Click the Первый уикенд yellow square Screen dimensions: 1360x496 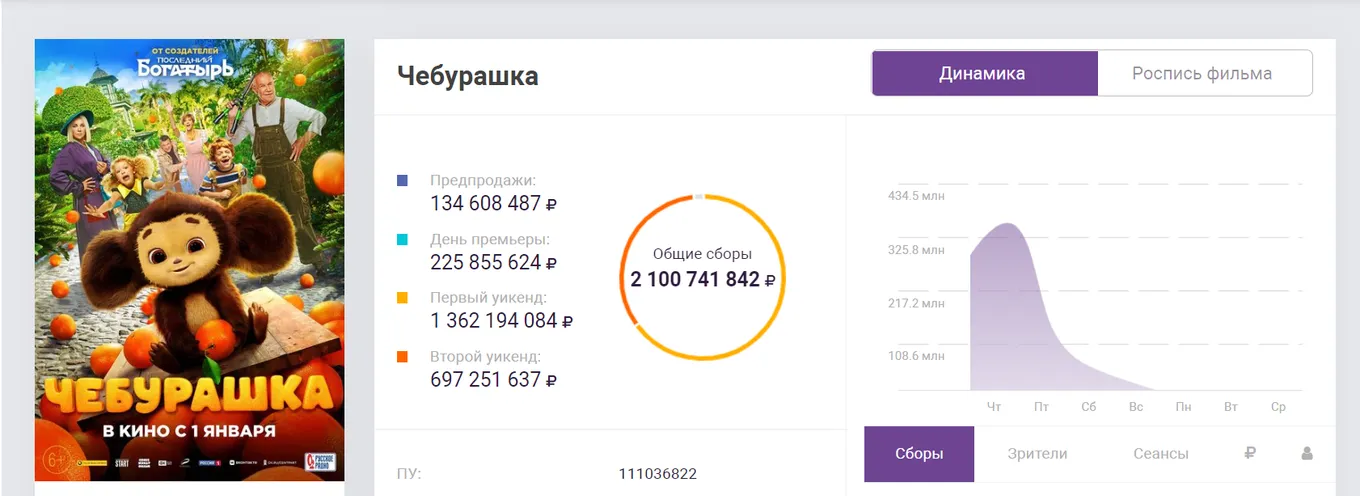click(x=402, y=298)
